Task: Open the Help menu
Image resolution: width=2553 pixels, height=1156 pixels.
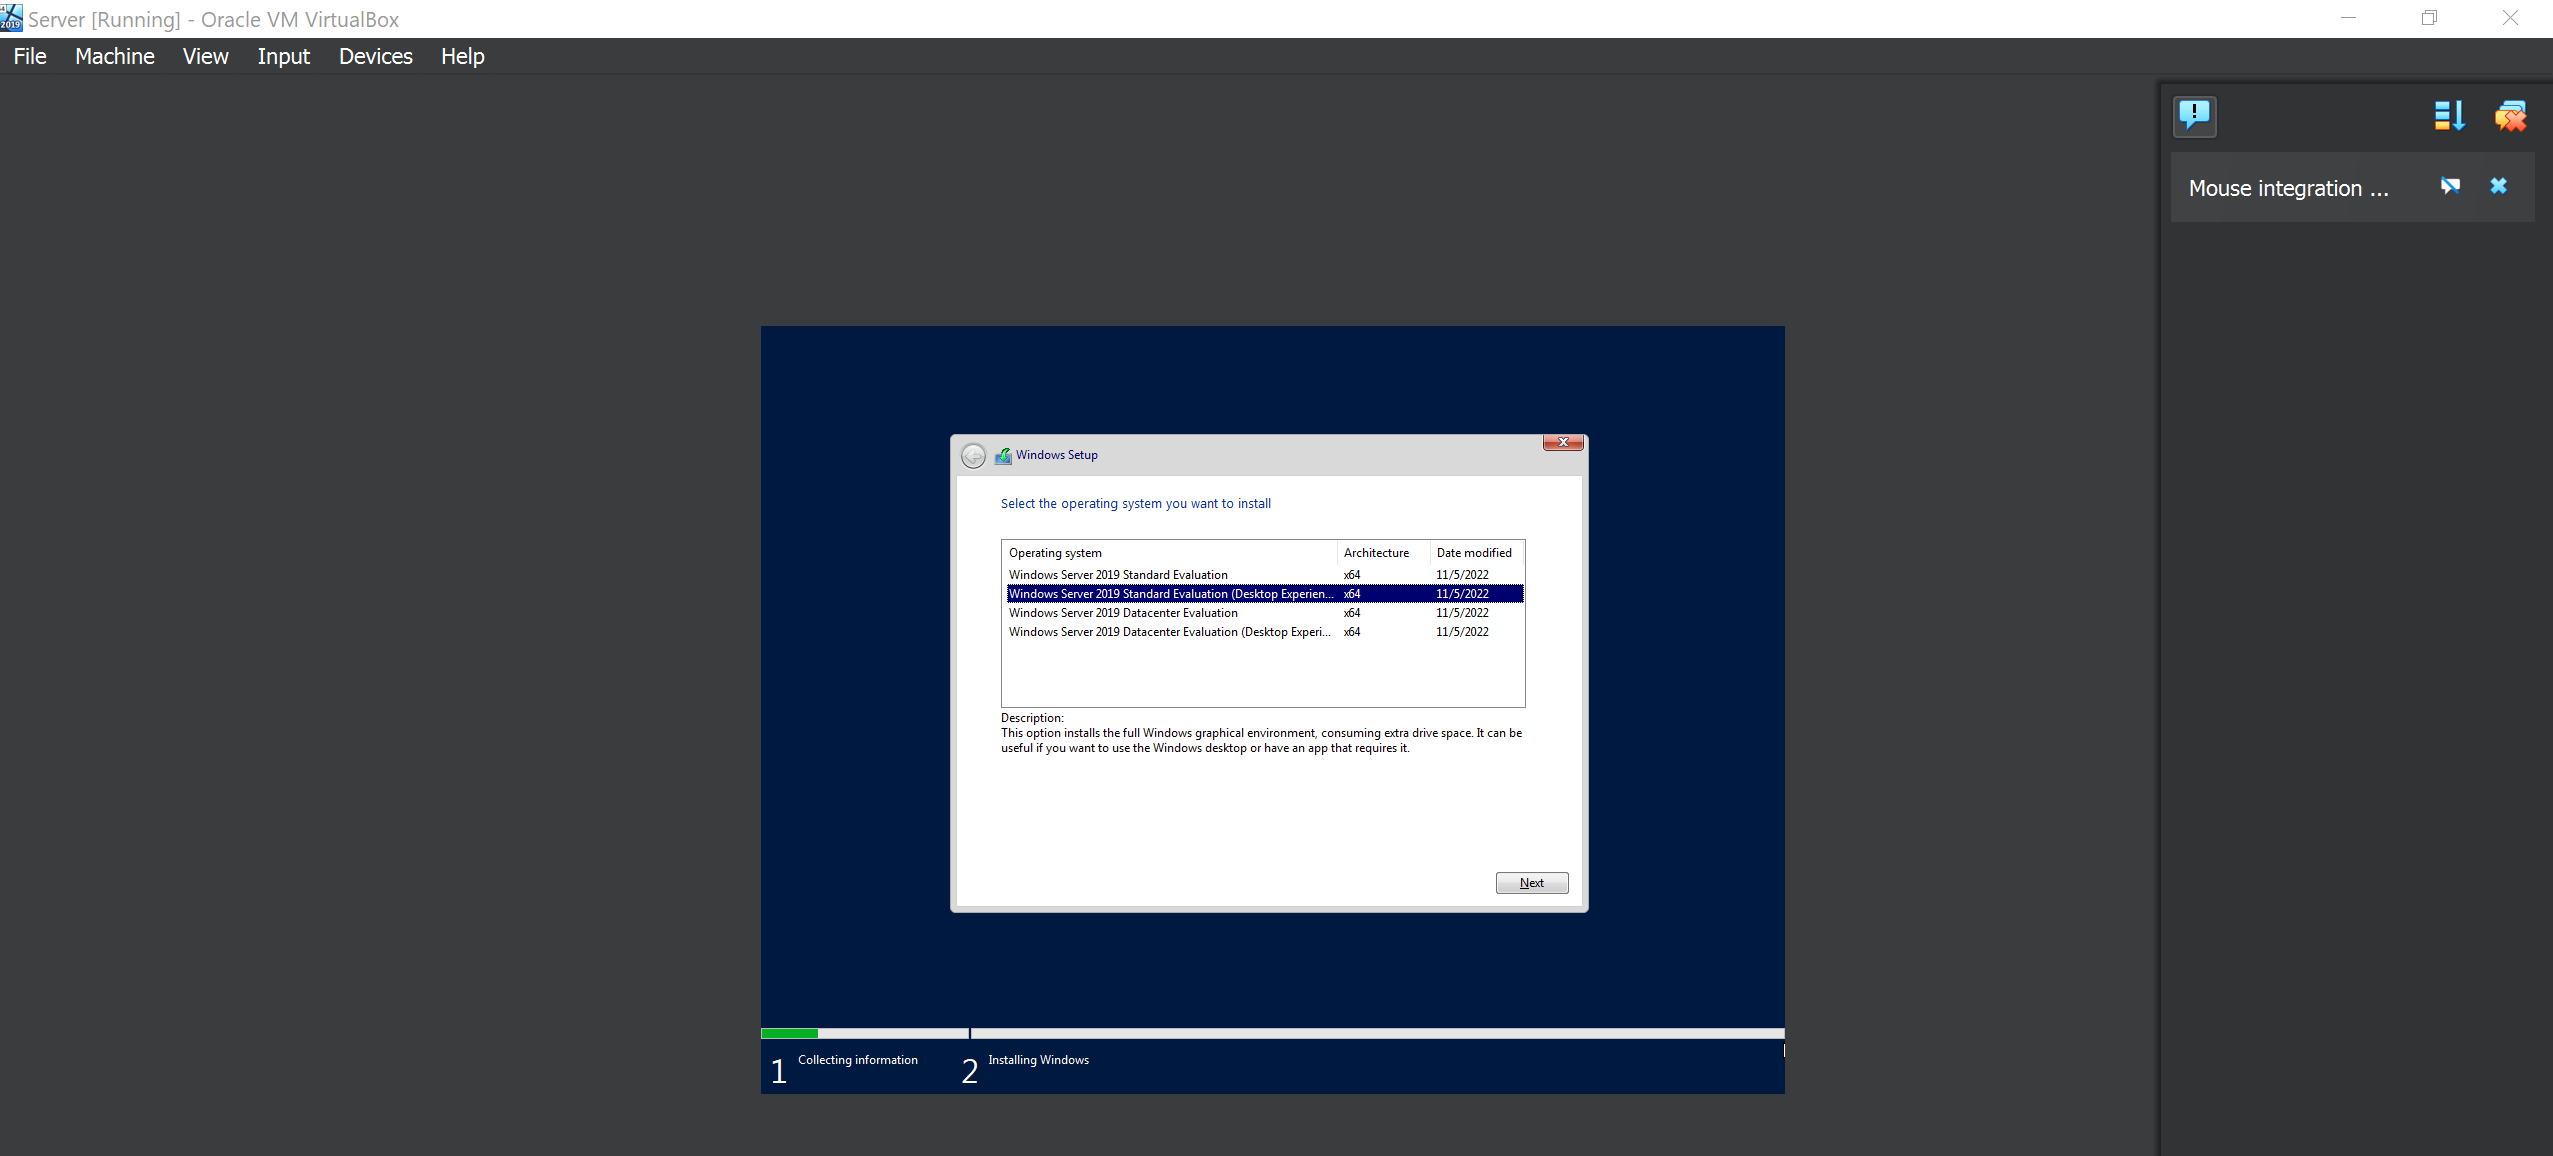Action: [x=463, y=56]
